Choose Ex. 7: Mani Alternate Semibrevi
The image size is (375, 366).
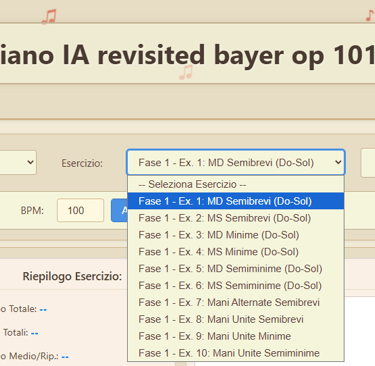236,302
